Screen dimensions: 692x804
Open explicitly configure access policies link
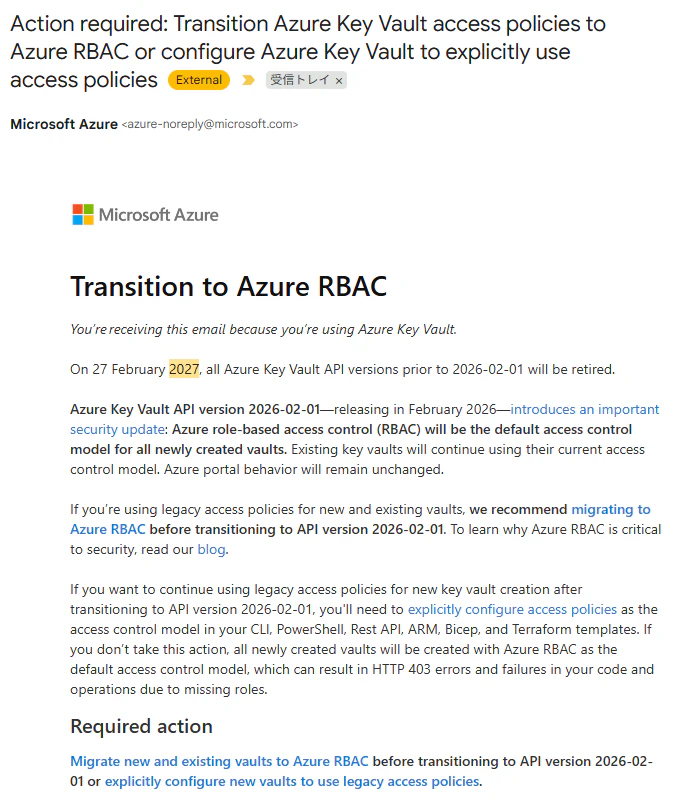pos(512,609)
